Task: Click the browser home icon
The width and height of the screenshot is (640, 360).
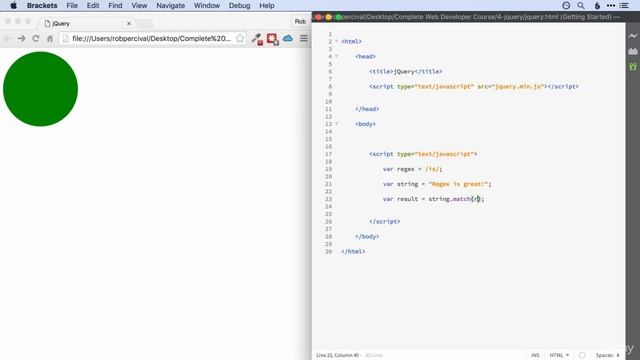Action: (x=50, y=38)
